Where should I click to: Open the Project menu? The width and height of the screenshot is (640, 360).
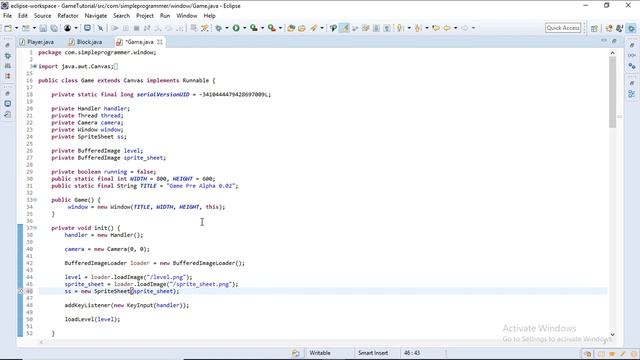[x=144, y=16]
